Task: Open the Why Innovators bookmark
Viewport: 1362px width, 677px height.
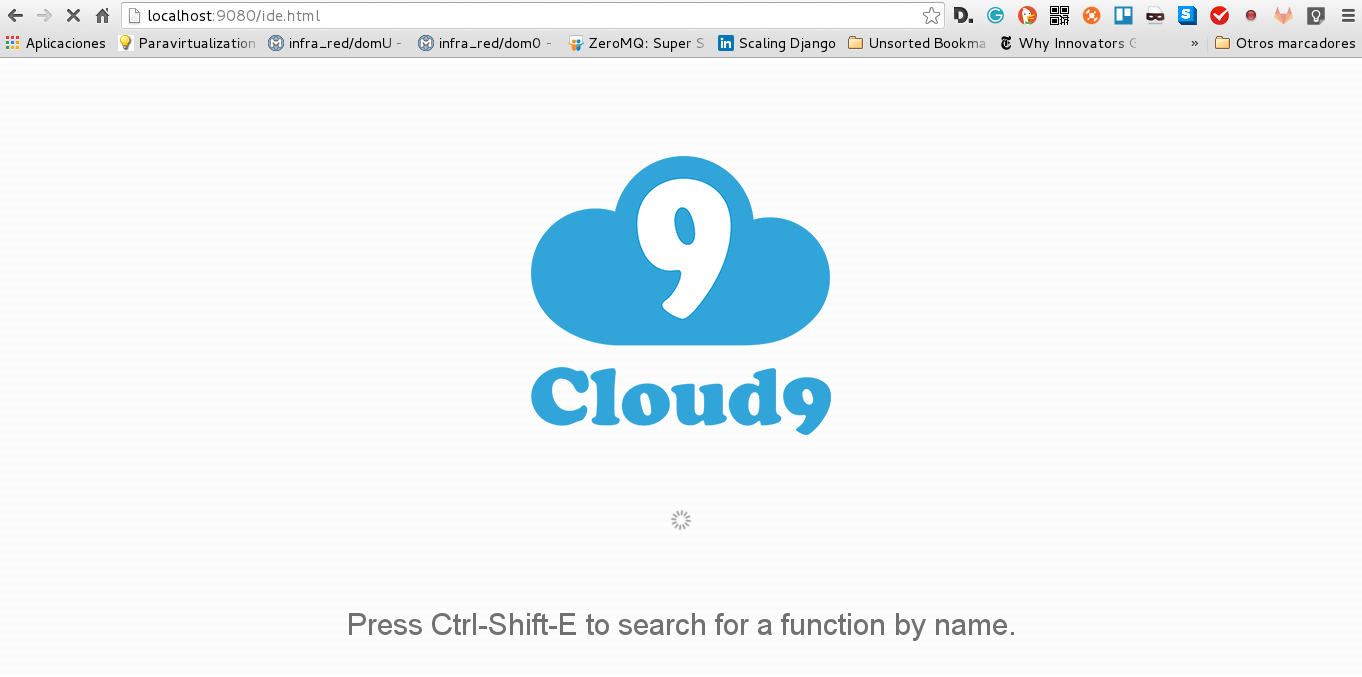Action: pos(1068,43)
